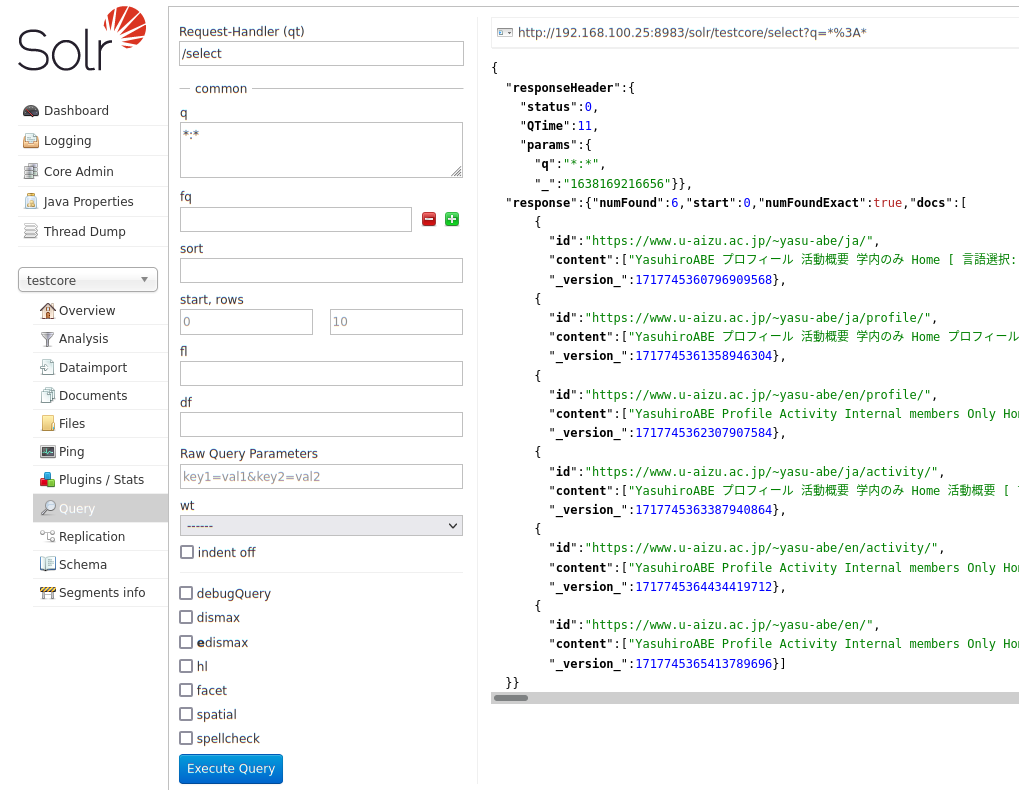Add filter query with green plus icon

tap(452, 219)
